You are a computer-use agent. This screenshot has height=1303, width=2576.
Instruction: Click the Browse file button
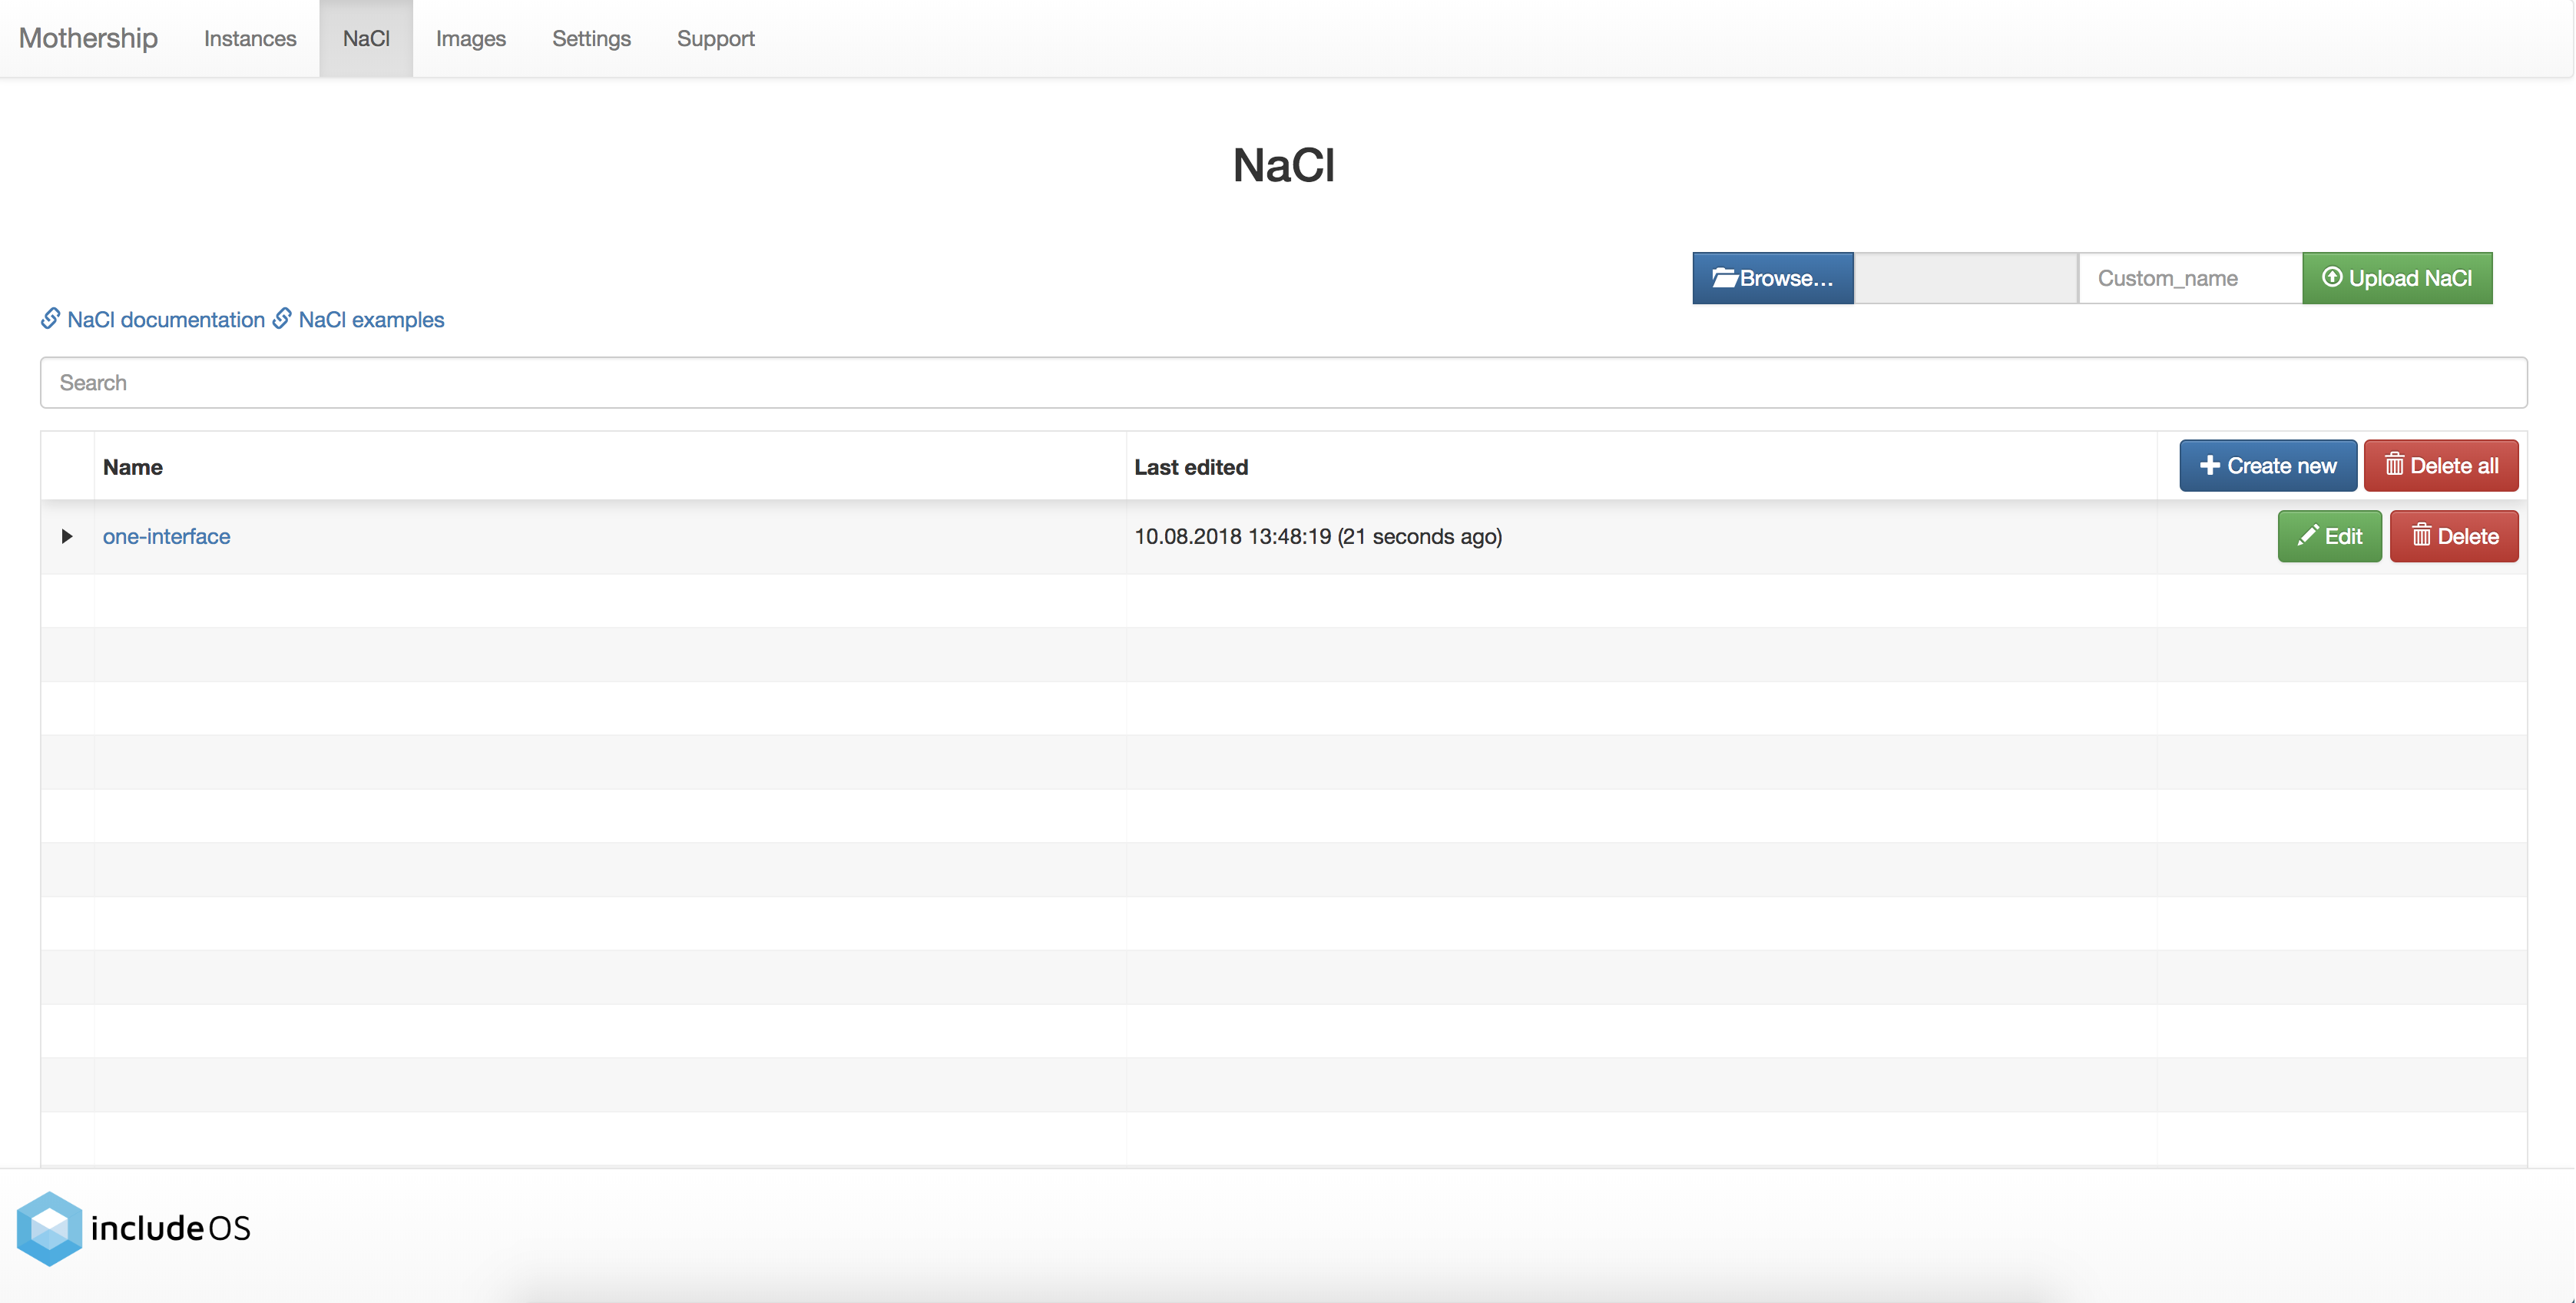pyautogui.click(x=1773, y=278)
